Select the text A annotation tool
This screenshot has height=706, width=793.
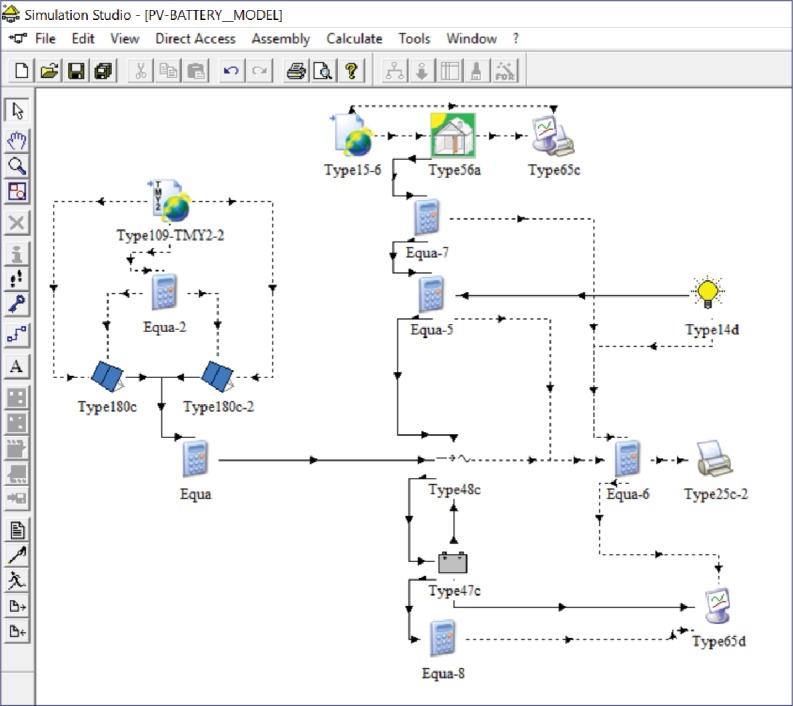tap(17, 366)
